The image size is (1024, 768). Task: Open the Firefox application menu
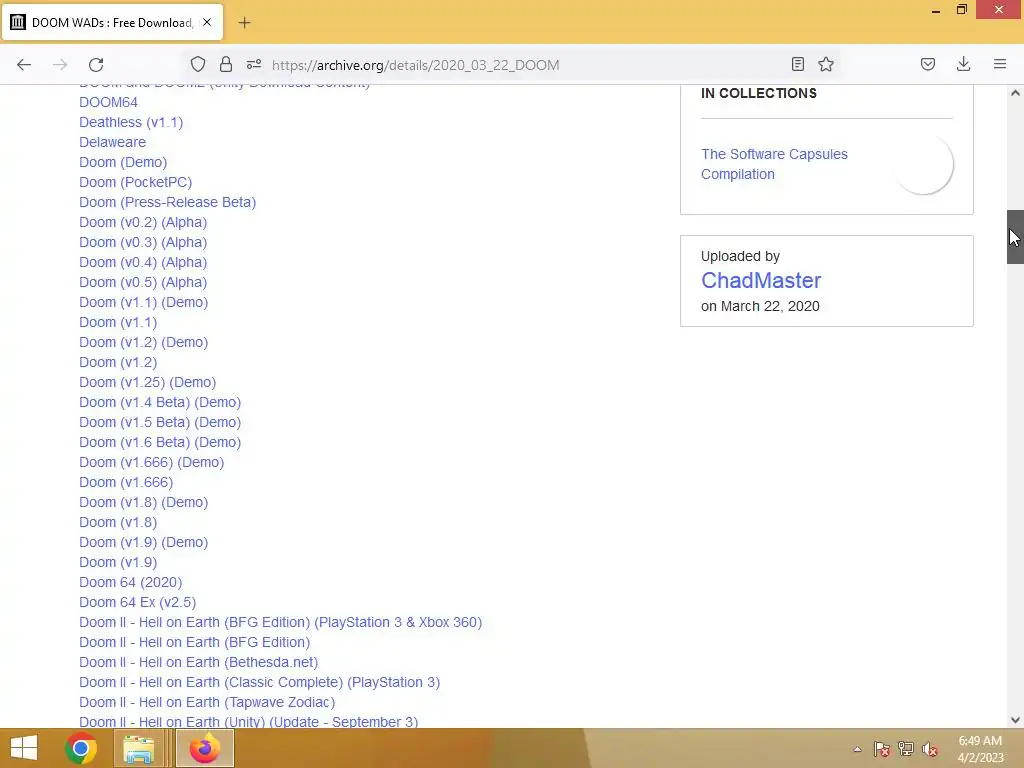[x=1000, y=64]
